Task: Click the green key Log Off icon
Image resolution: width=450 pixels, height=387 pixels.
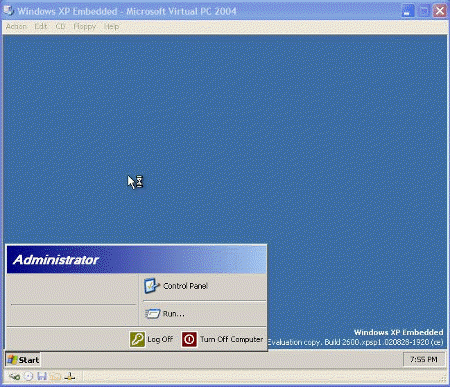Action: point(137,339)
